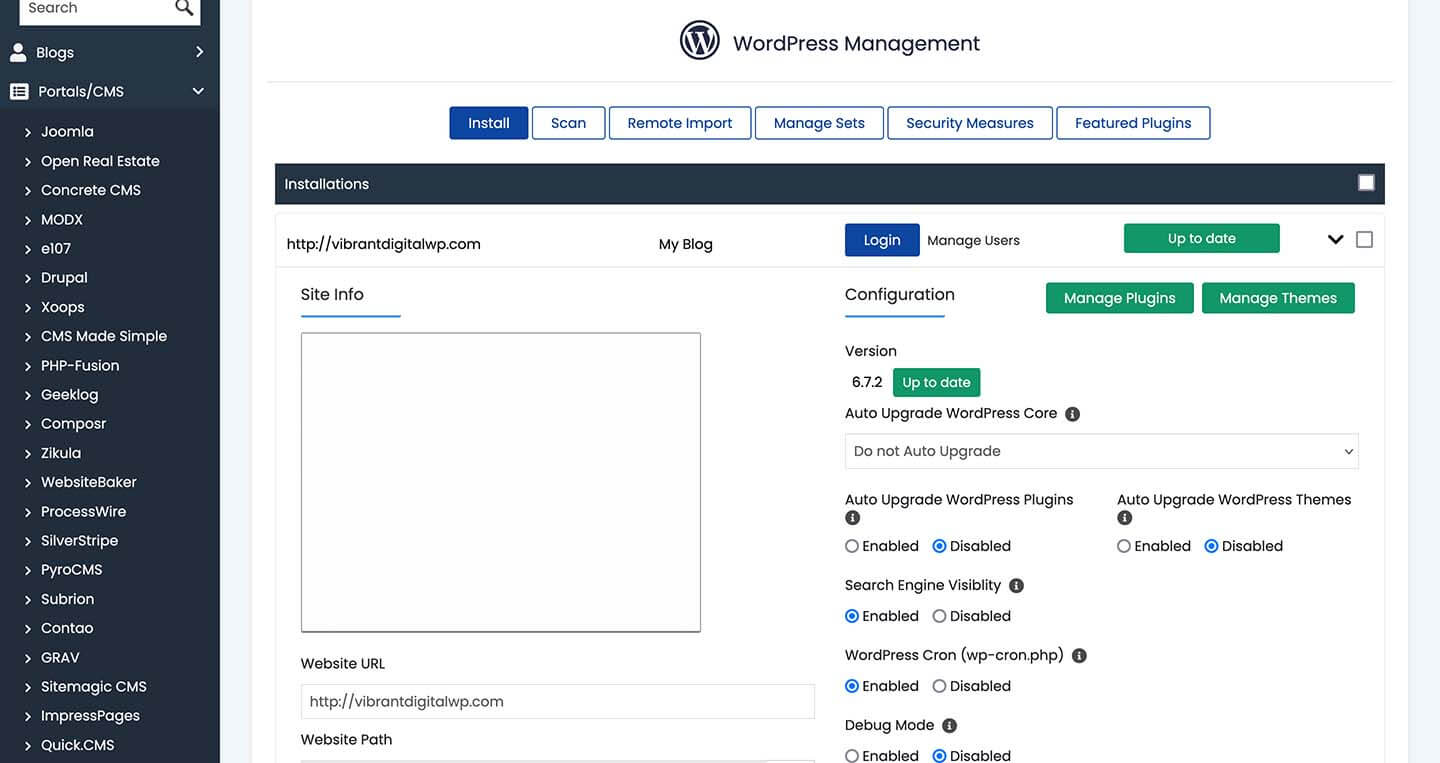The image size is (1440, 763).
Task: Click the Blogs person icon
Action: [x=18, y=52]
